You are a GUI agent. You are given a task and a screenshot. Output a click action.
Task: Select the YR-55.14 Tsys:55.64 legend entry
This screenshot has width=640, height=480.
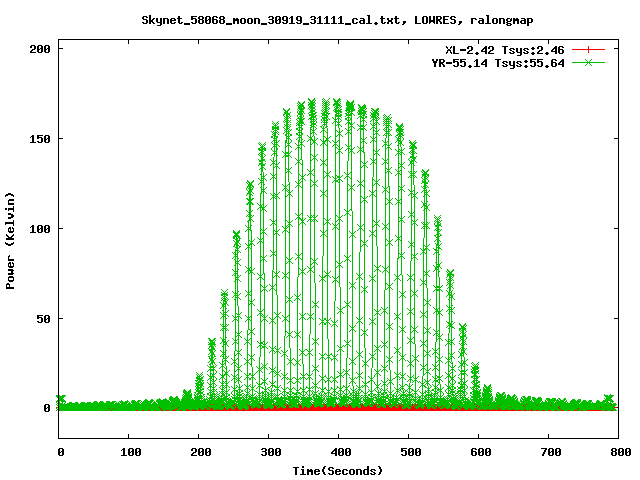coord(498,63)
